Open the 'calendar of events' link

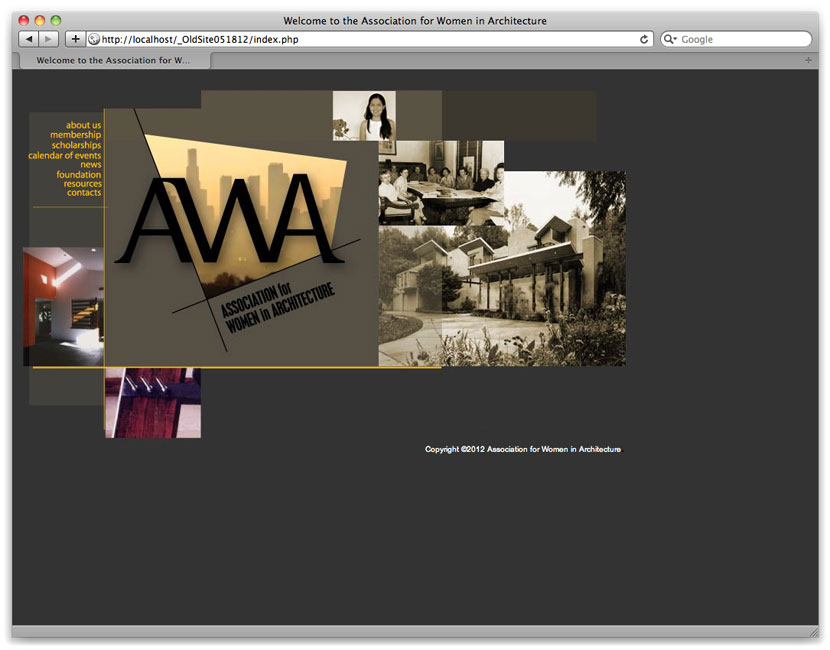pyautogui.click(x=65, y=155)
